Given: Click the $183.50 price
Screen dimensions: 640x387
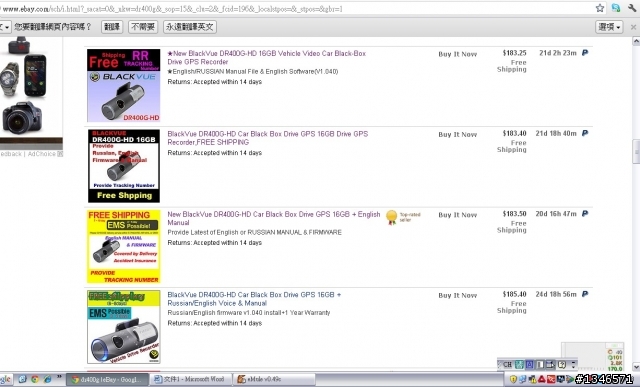Looking at the screenshot, I should tap(514, 214).
